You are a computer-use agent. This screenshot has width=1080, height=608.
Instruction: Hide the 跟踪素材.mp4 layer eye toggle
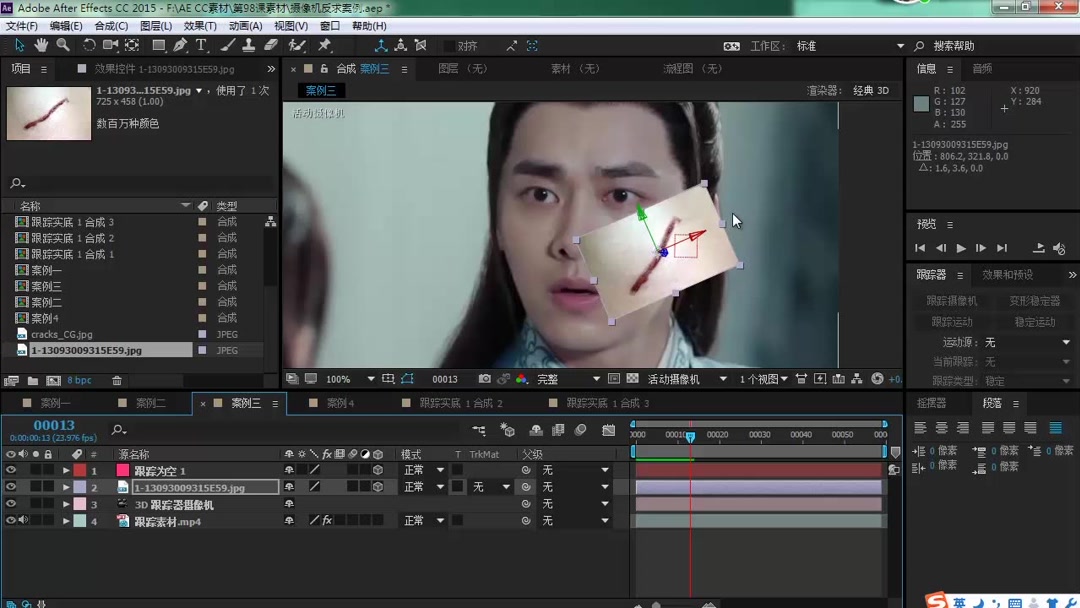click(10, 520)
